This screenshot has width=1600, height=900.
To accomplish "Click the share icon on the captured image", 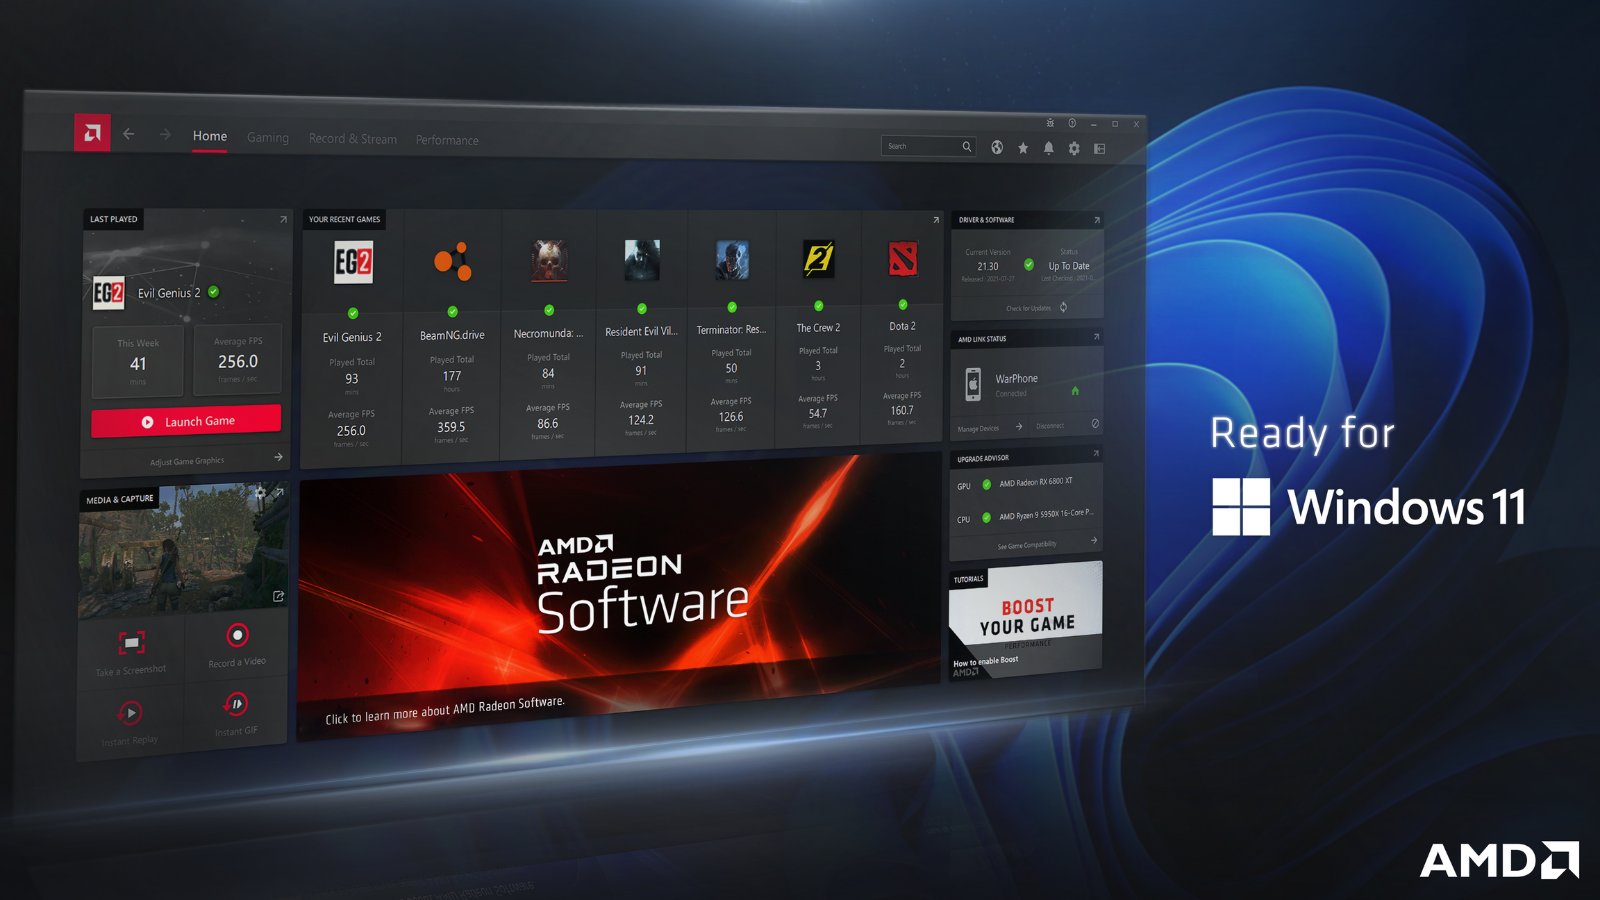I will (278, 596).
